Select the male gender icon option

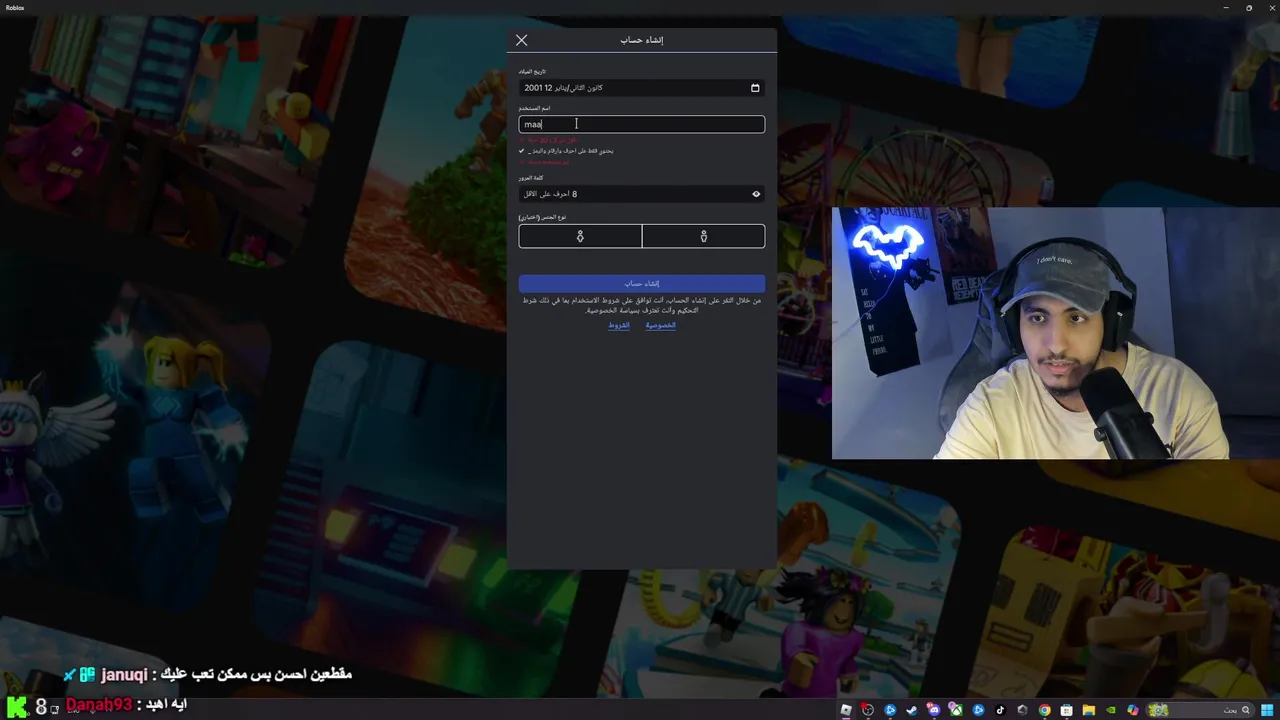point(704,236)
